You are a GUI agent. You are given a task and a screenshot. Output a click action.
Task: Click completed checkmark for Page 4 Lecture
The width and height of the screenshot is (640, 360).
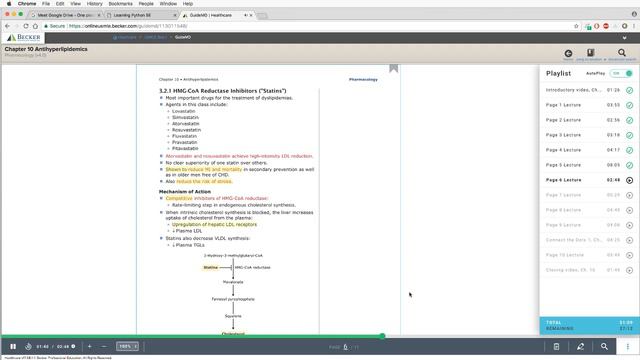(x=629, y=150)
